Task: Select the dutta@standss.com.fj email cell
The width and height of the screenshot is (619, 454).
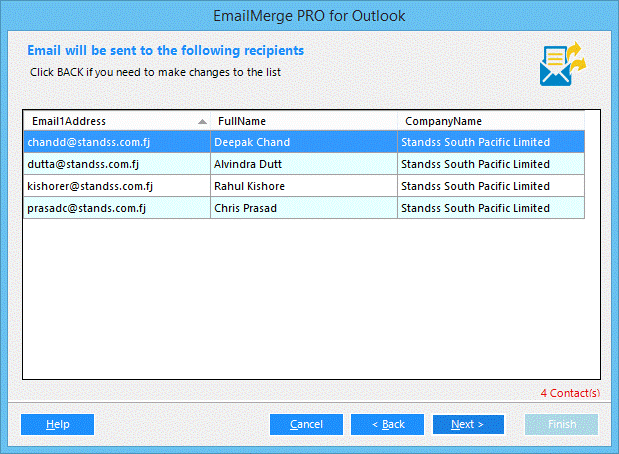Action: pos(117,164)
